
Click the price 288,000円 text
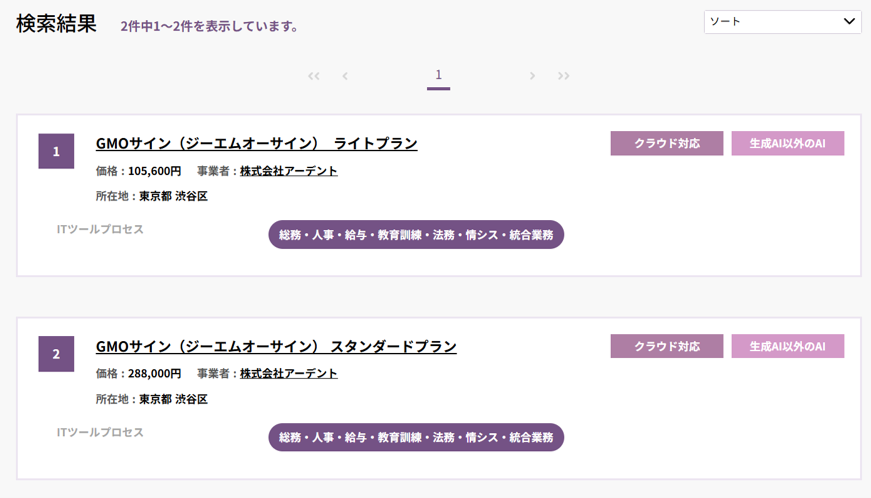[154, 374]
